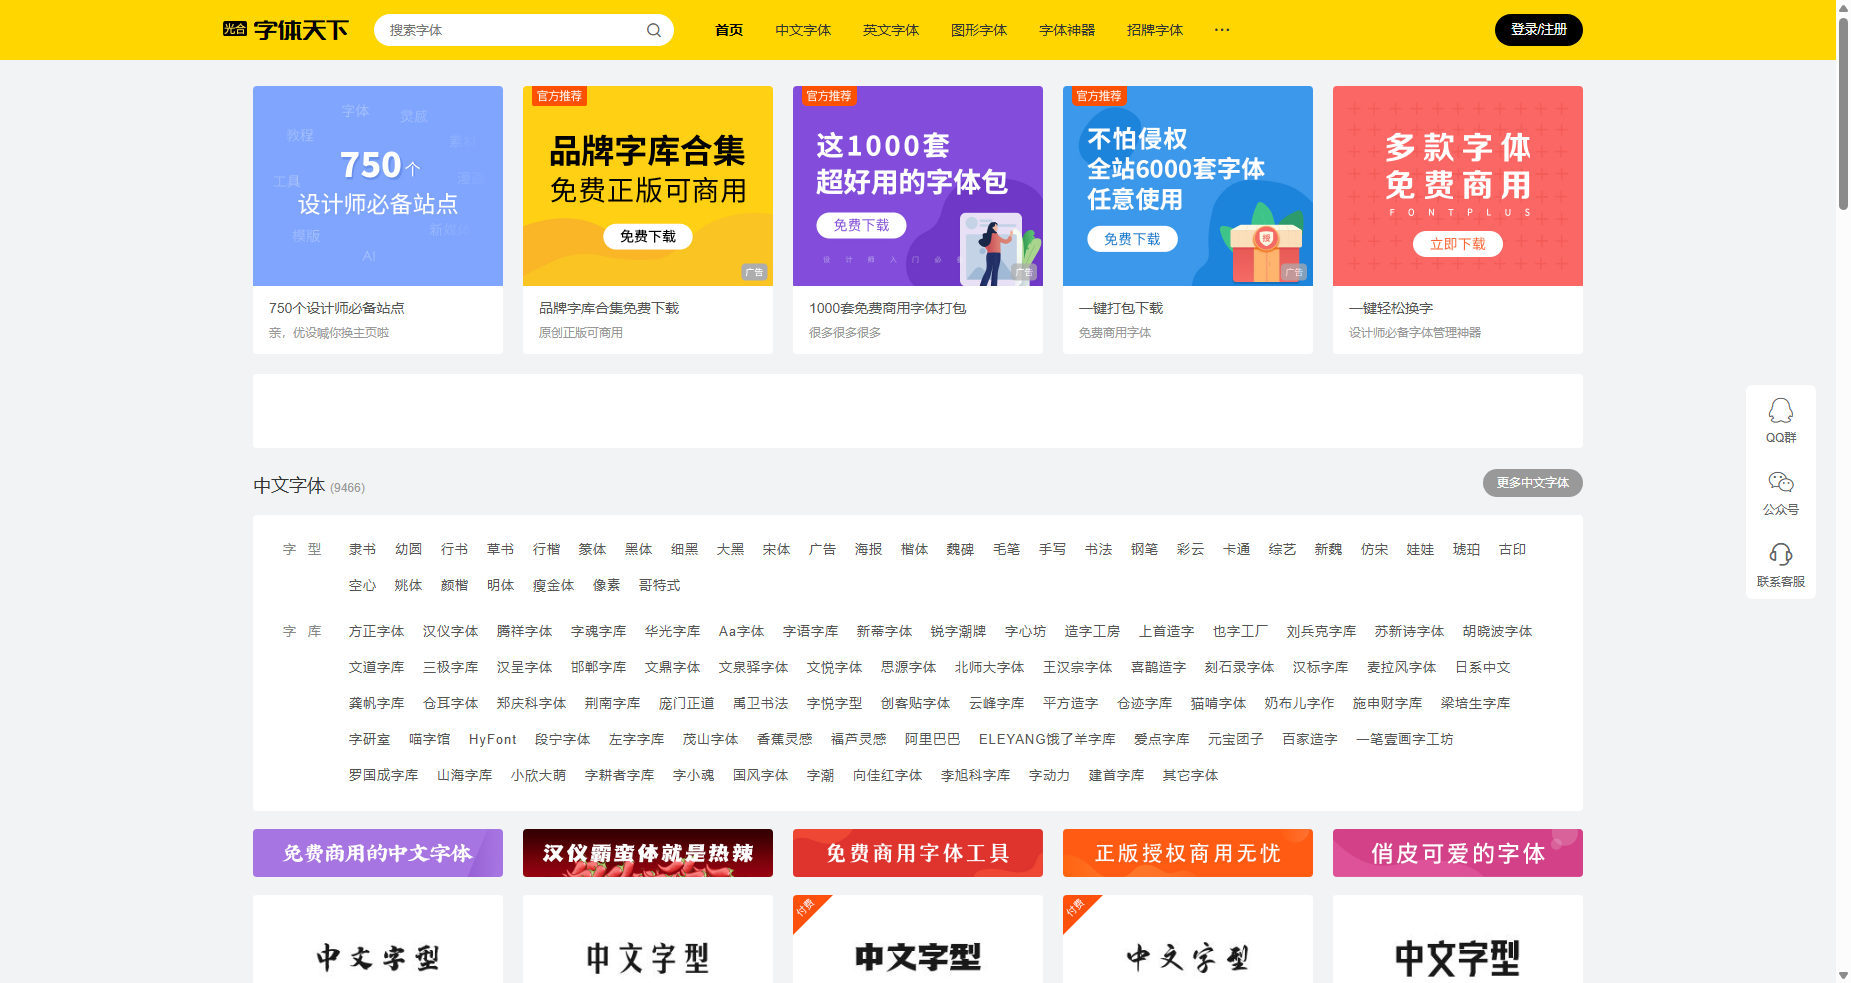Select the 行书 font type
1851x983 pixels.
point(455,549)
